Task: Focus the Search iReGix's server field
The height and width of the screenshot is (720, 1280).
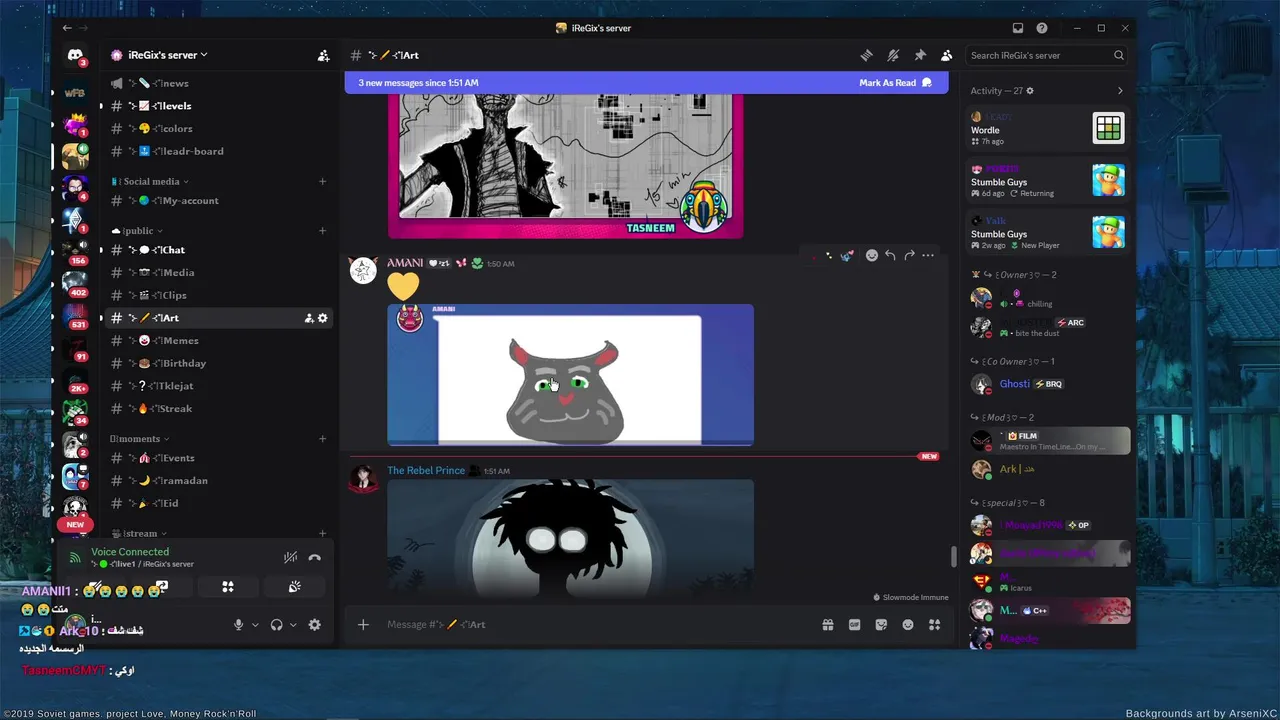Action: (1047, 56)
